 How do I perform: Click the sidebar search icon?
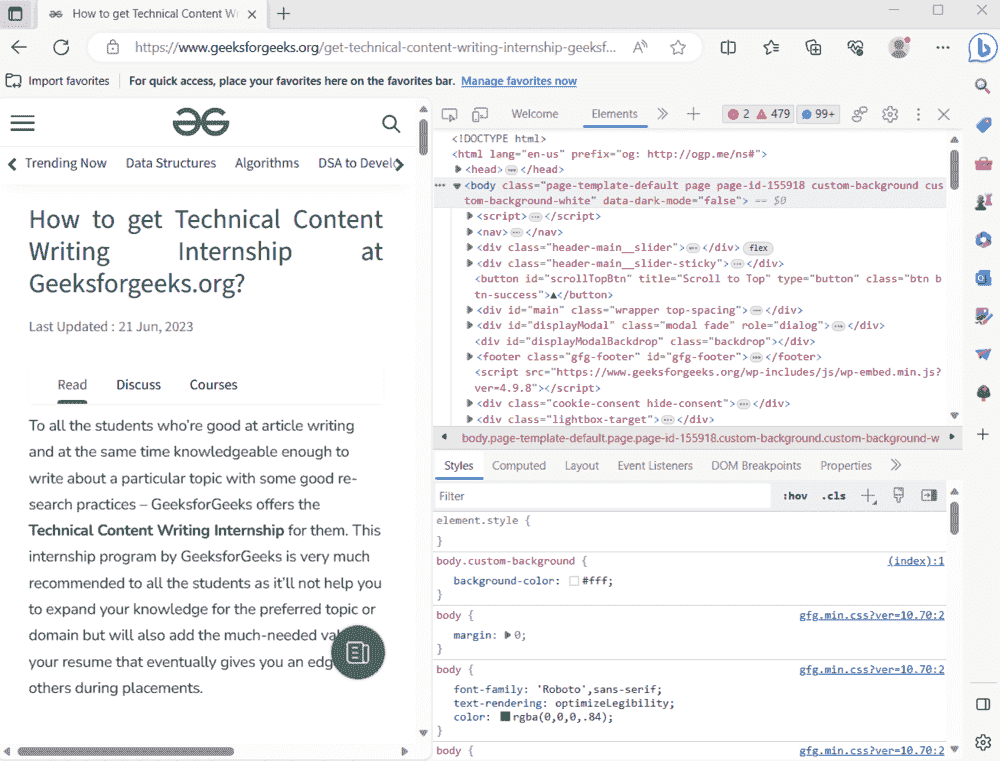[x=983, y=86]
